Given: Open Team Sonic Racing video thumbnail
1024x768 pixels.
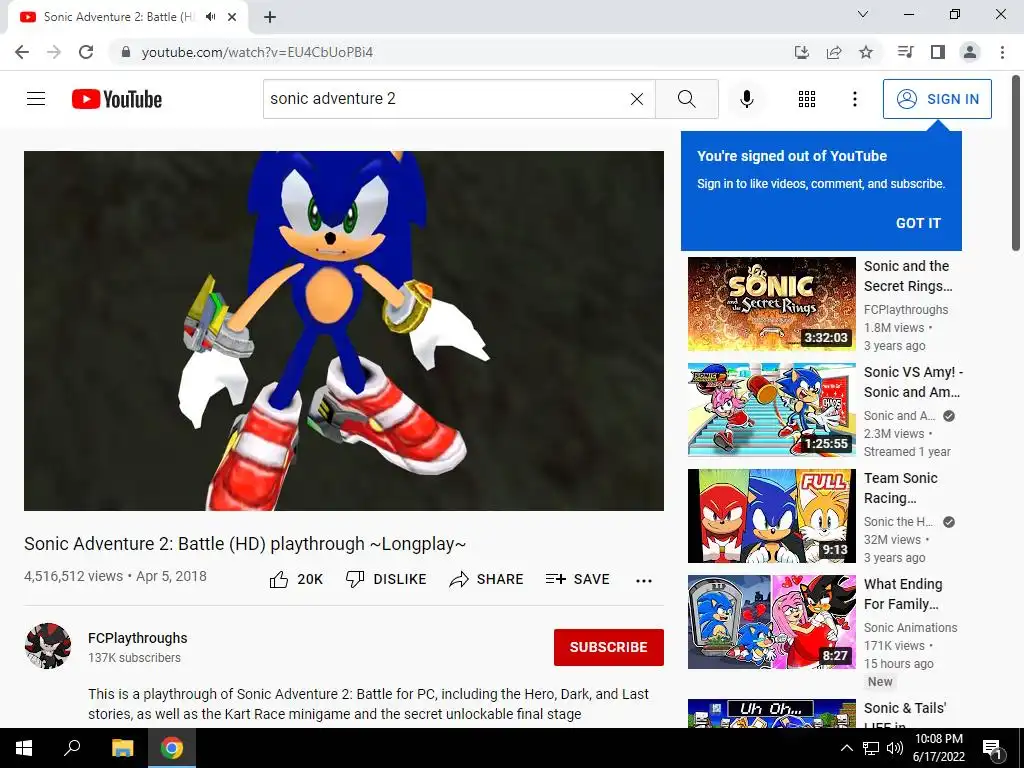Looking at the screenshot, I should [x=771, y=516].
